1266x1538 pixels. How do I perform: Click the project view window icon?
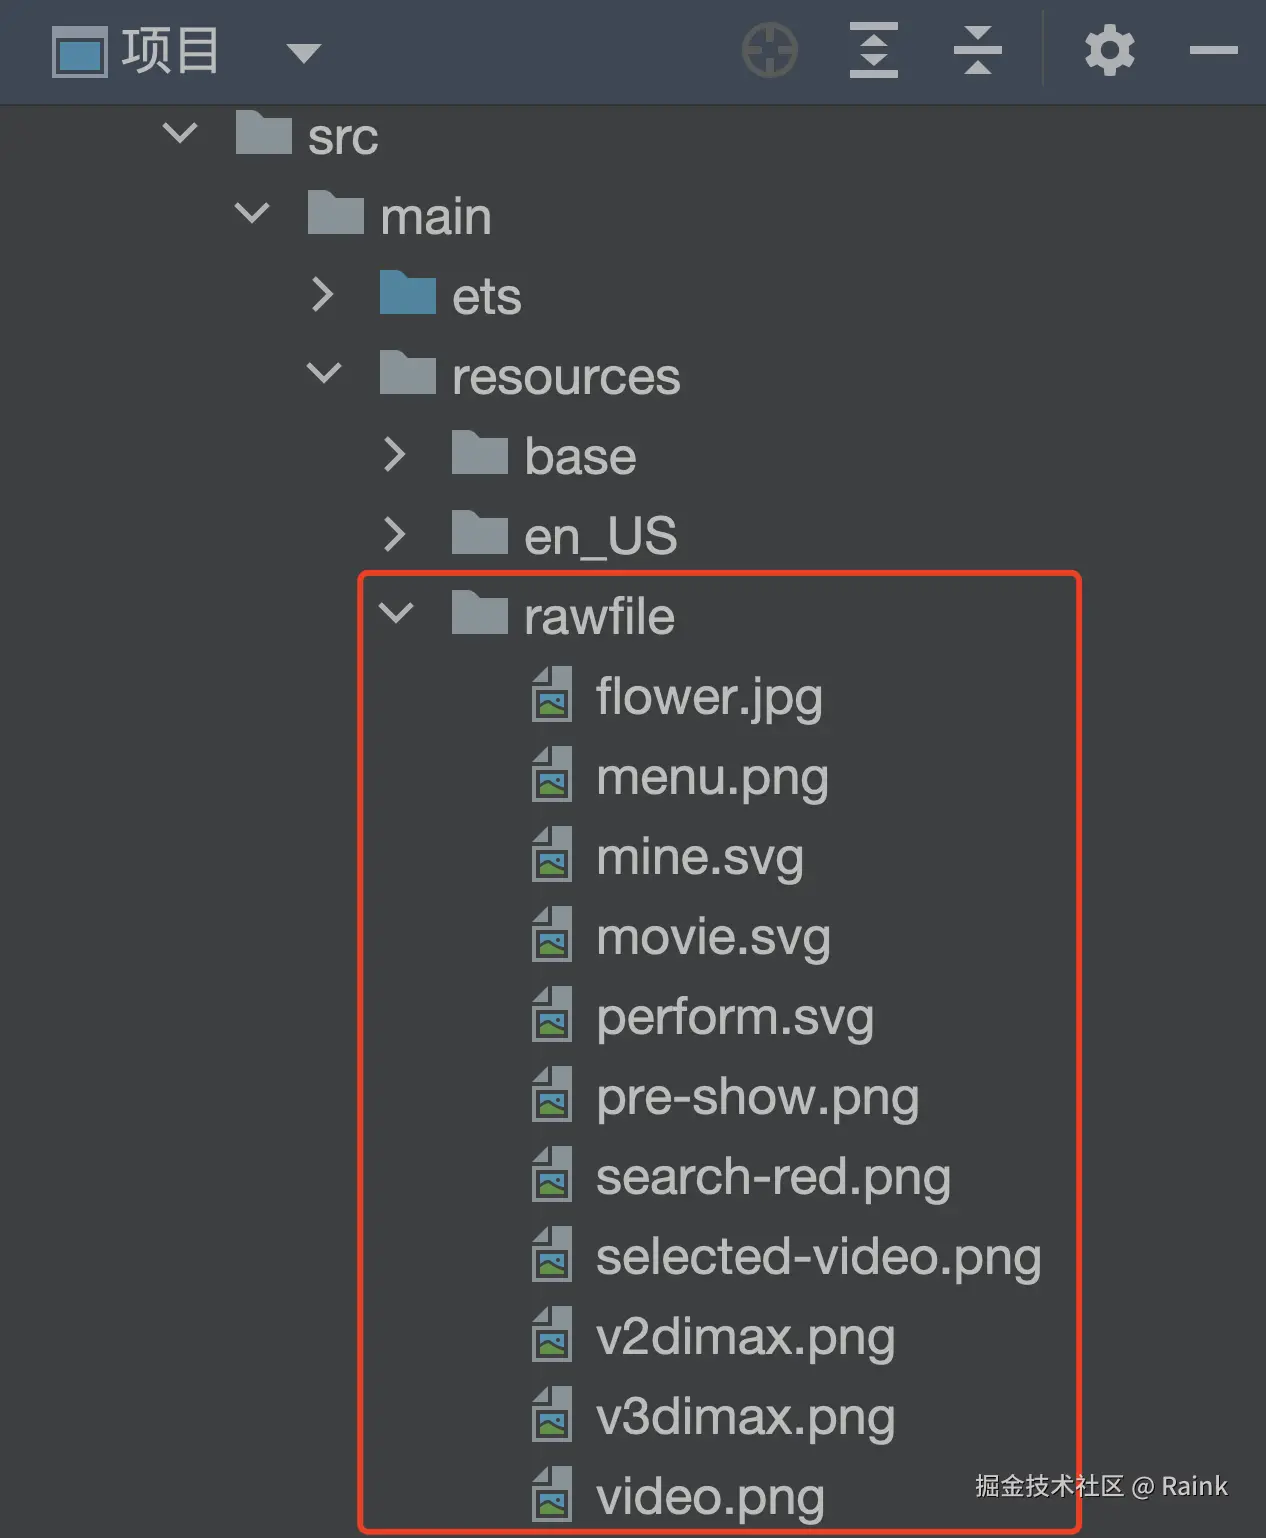pos(79,52)
